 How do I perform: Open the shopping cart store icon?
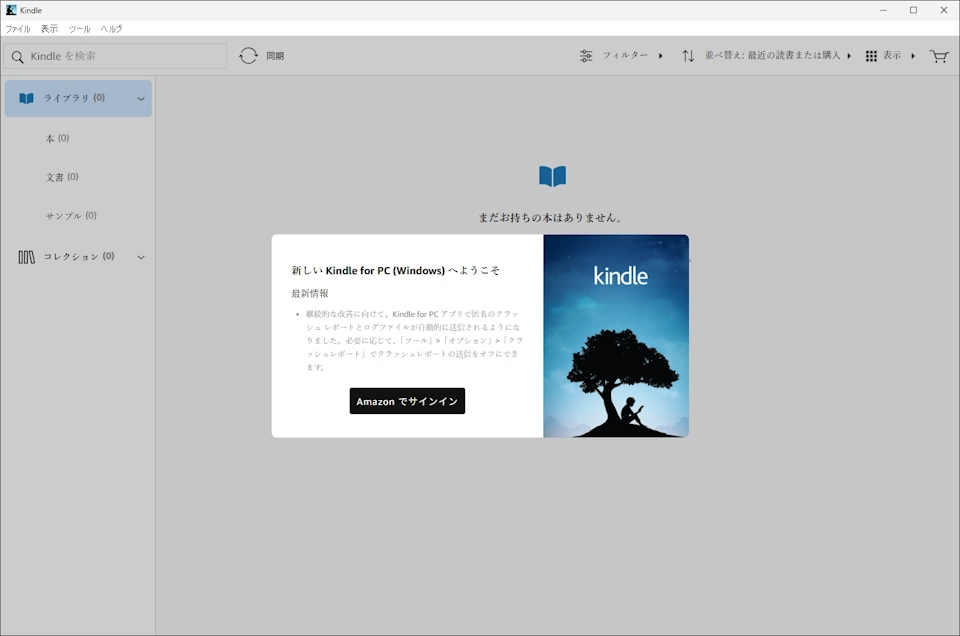pyautogui.click(x=938, y=56)
